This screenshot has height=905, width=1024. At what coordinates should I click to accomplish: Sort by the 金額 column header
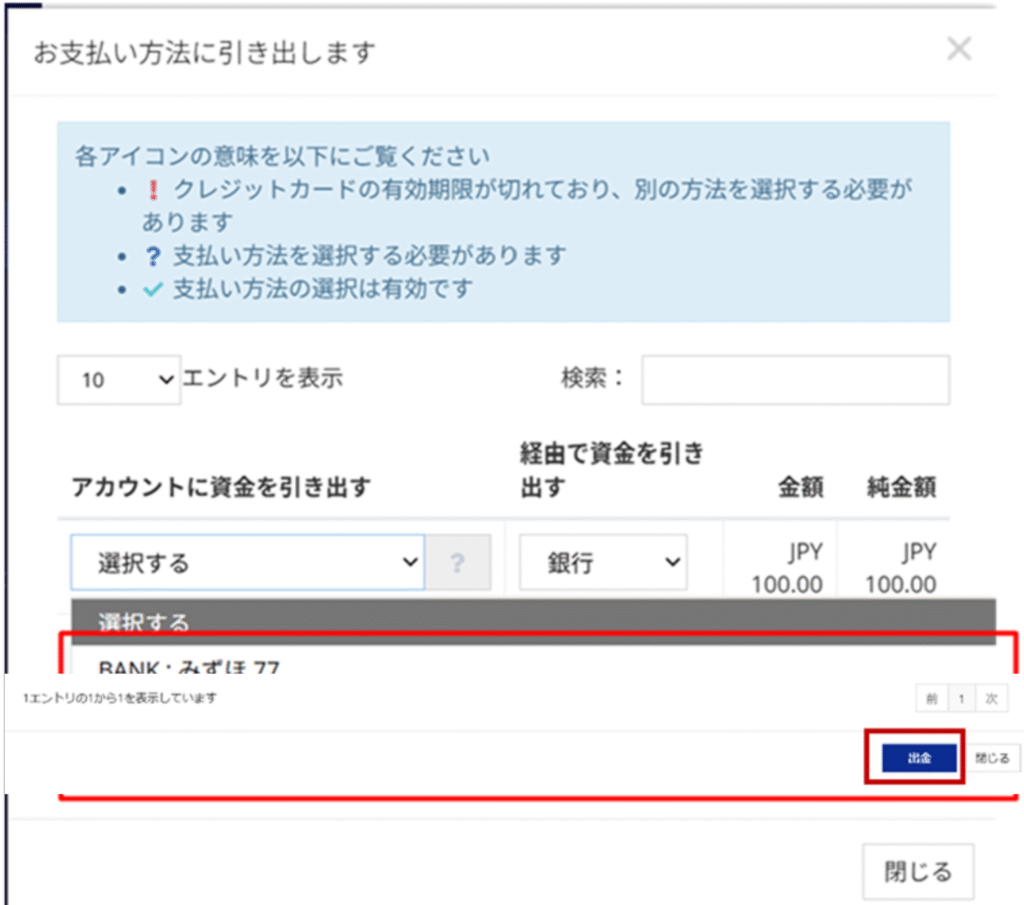pyautogui.click(x=800, y=487)
